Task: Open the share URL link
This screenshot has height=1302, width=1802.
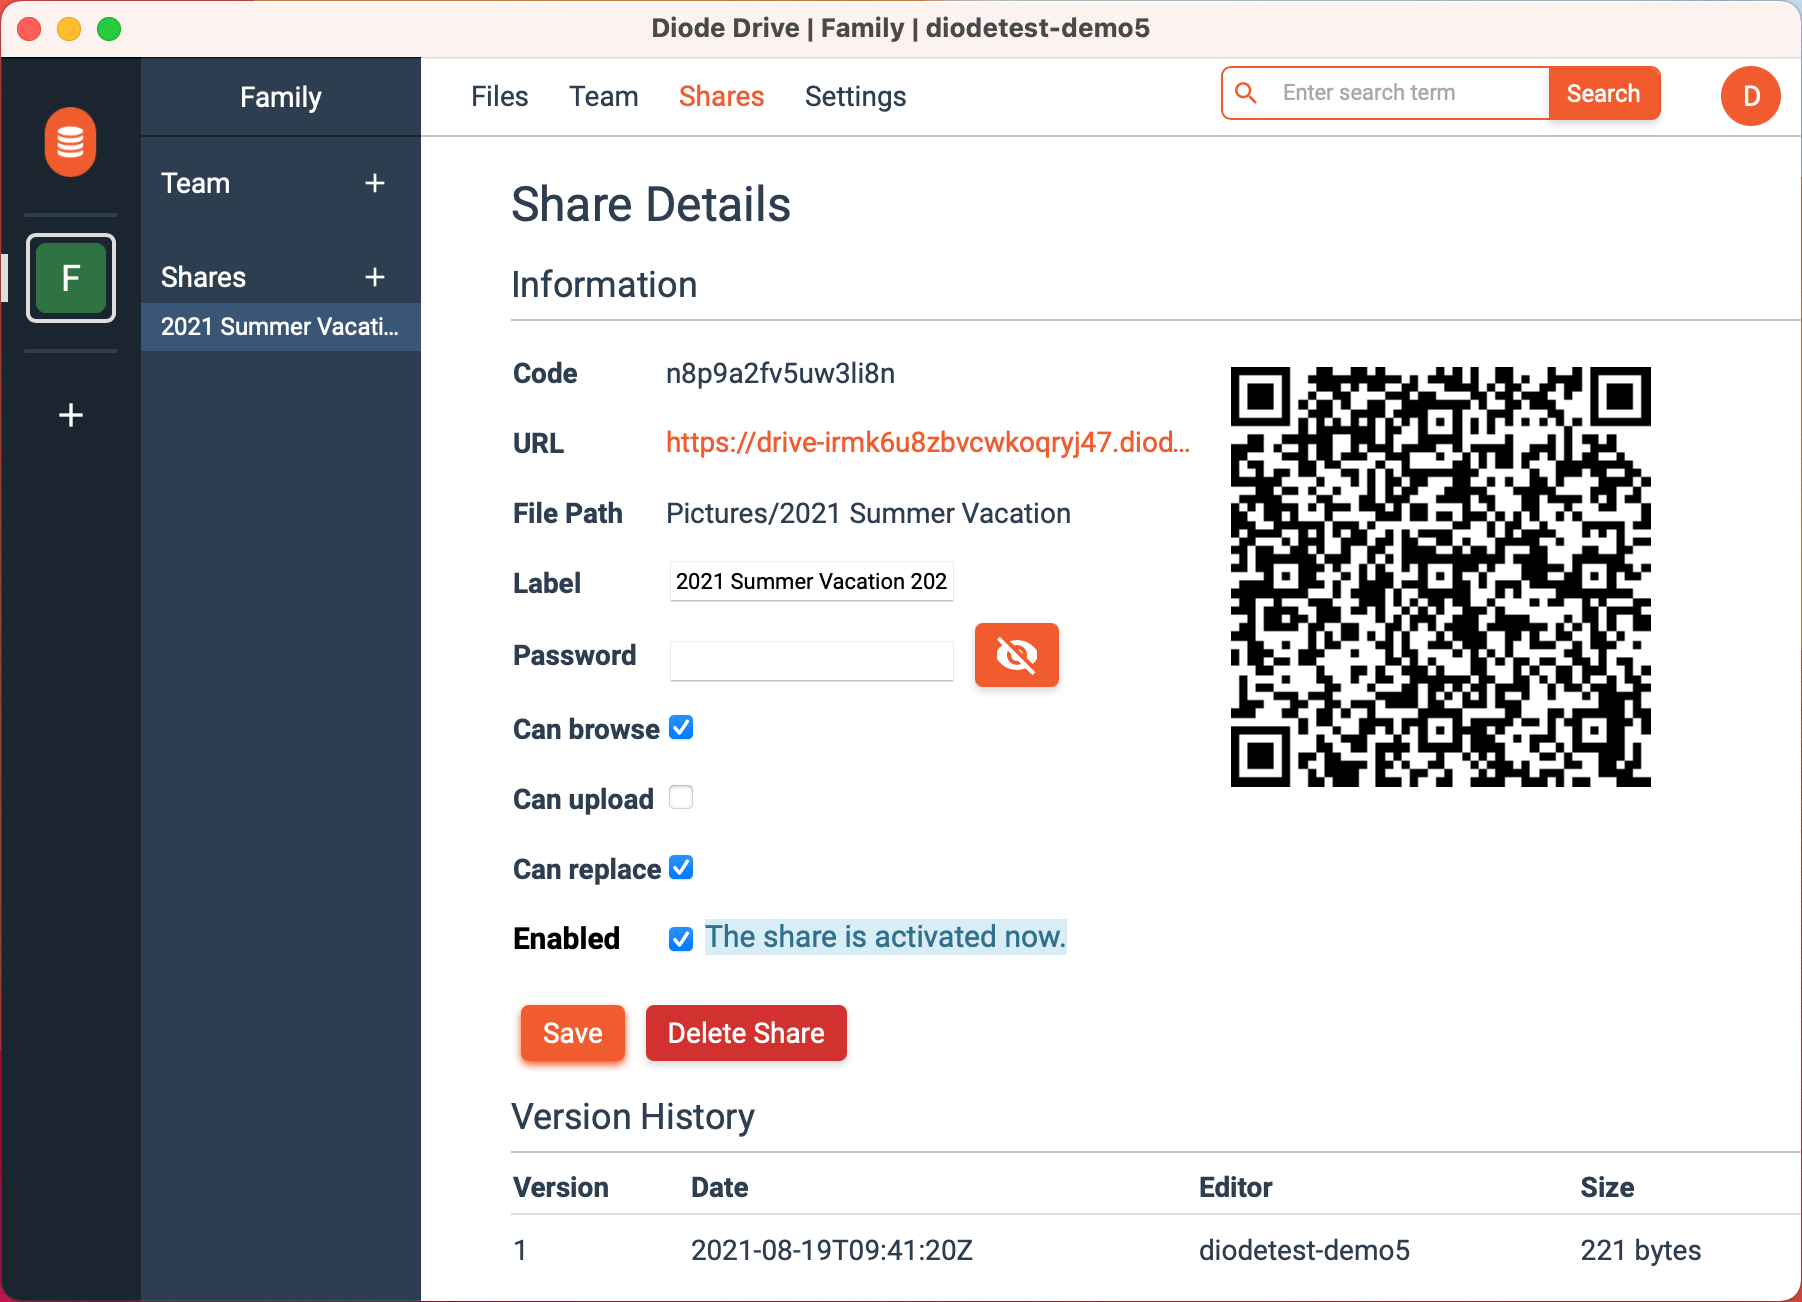Action: 927,443
